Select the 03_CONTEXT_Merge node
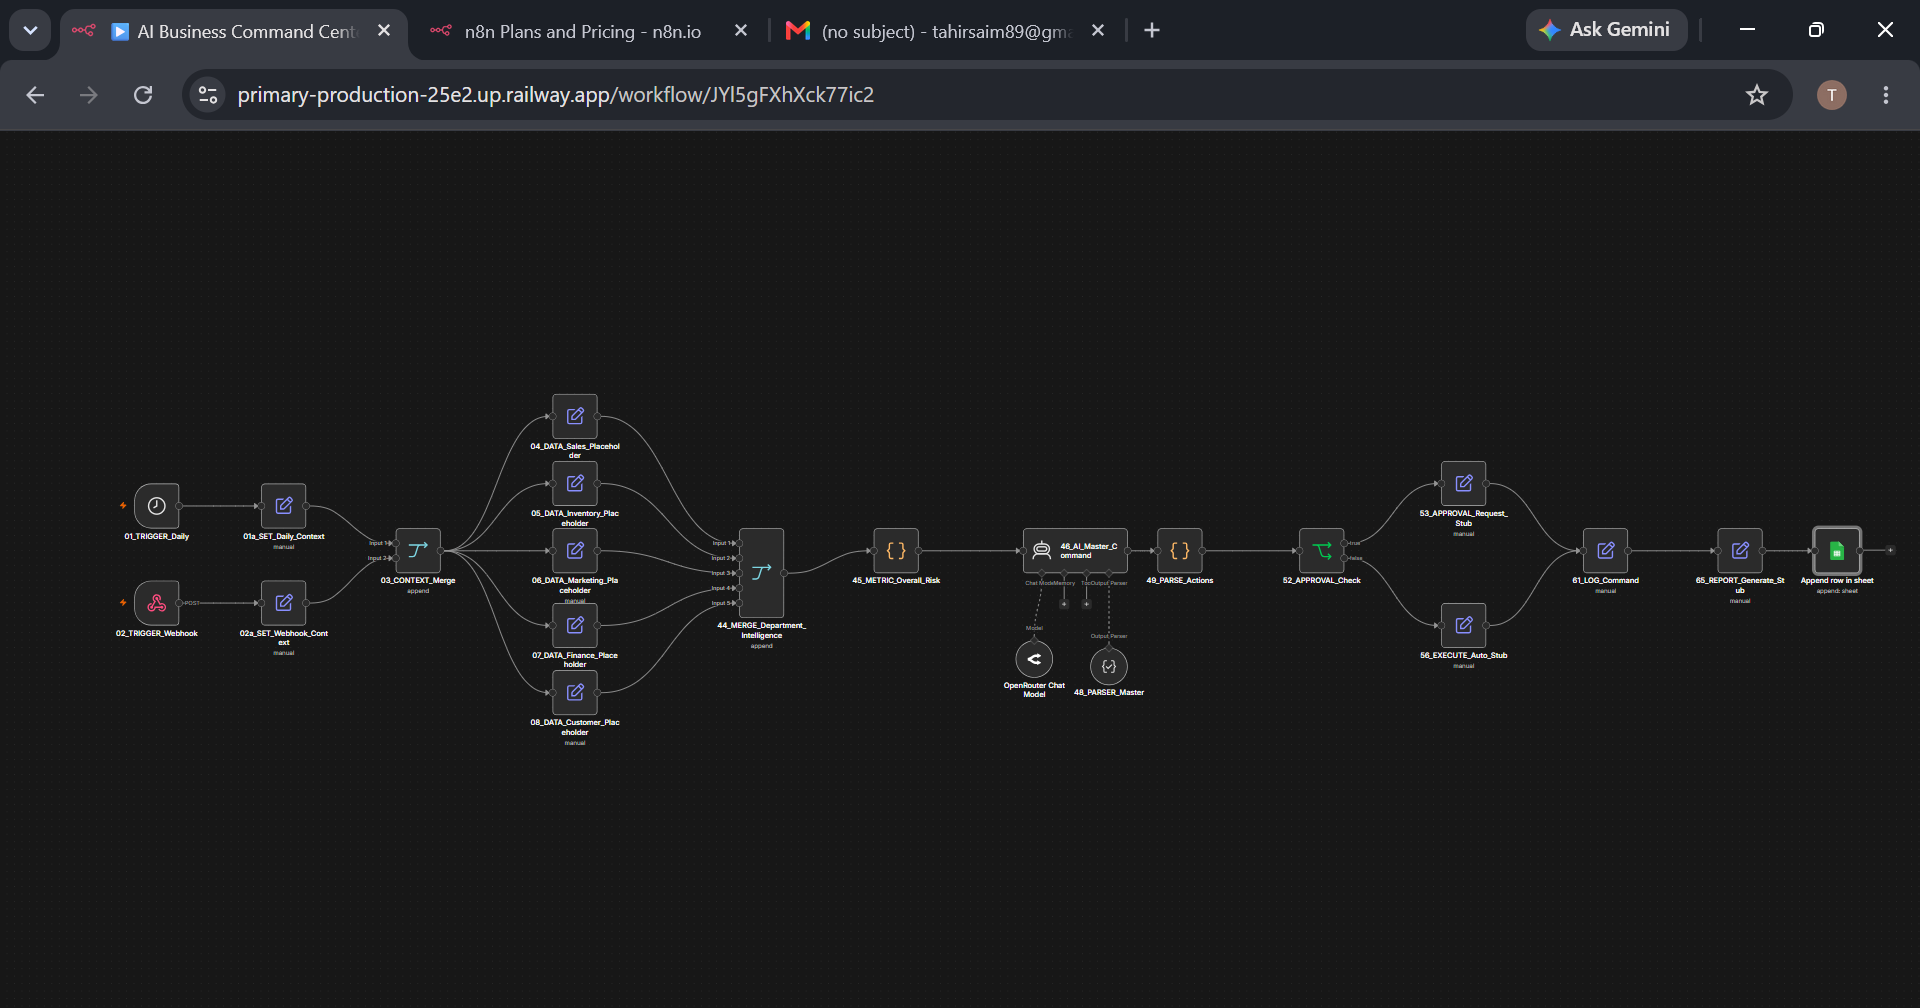 418,550
